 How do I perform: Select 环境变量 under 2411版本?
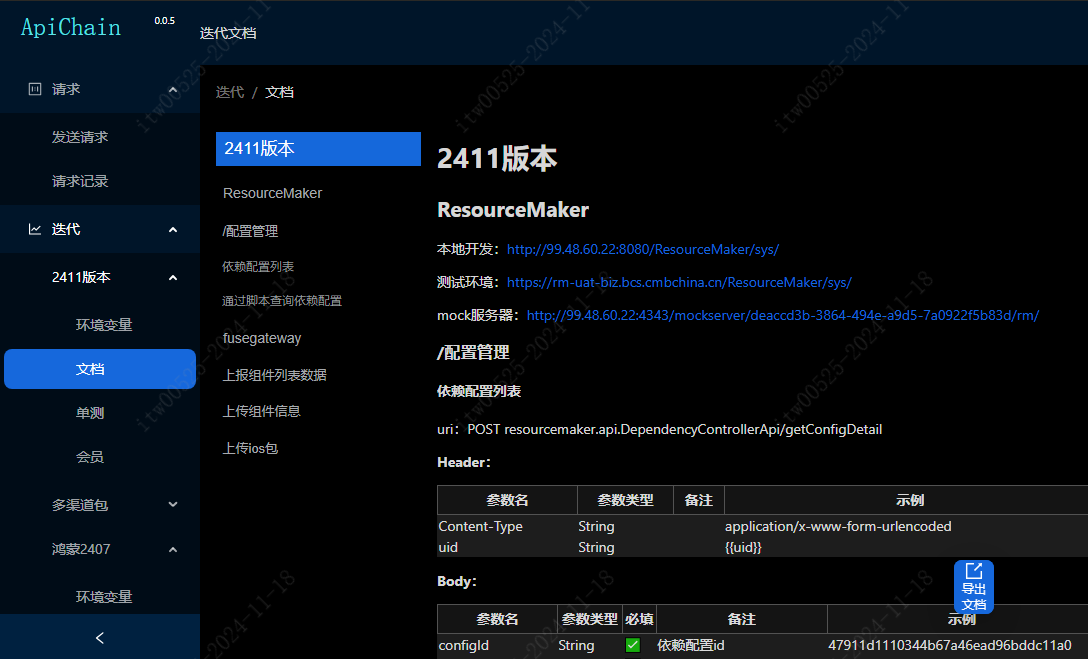104,324
